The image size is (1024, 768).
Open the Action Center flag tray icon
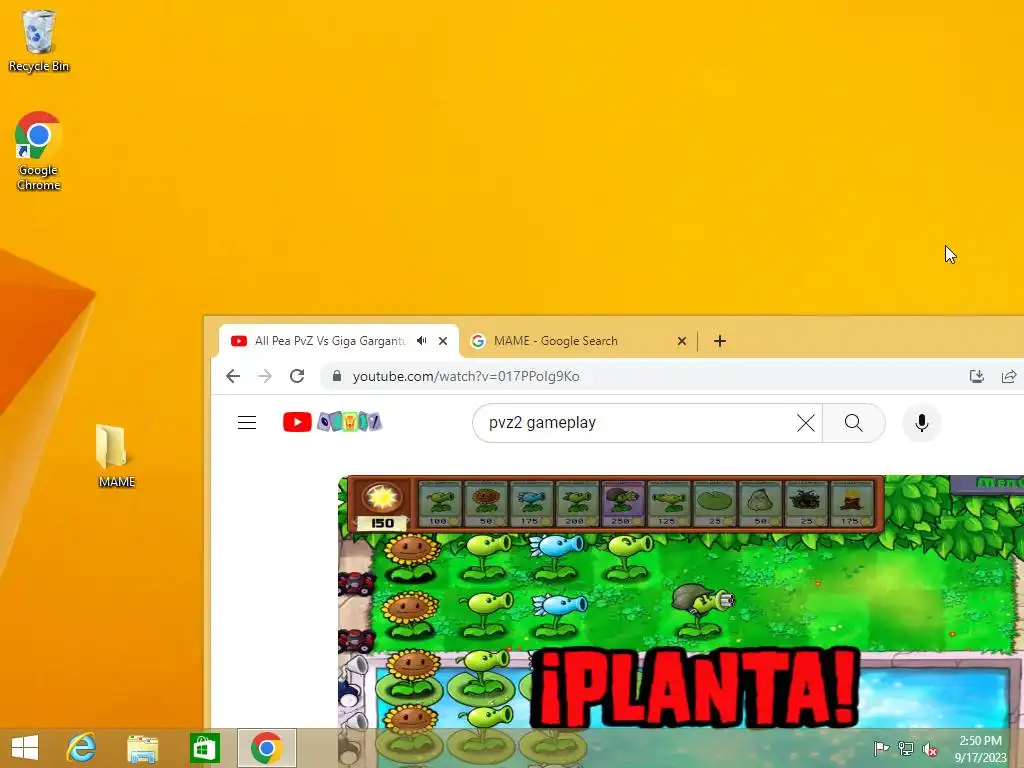tap(881, 748)
